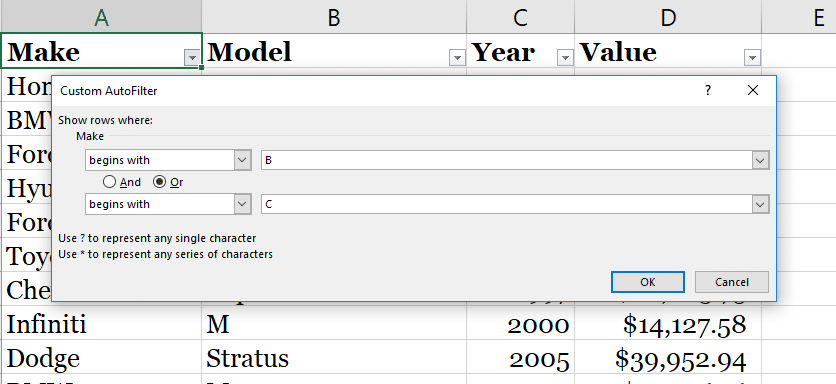Screen dimensions: 836x384
Task: Select column B header
Action: [x=334, y=17]
